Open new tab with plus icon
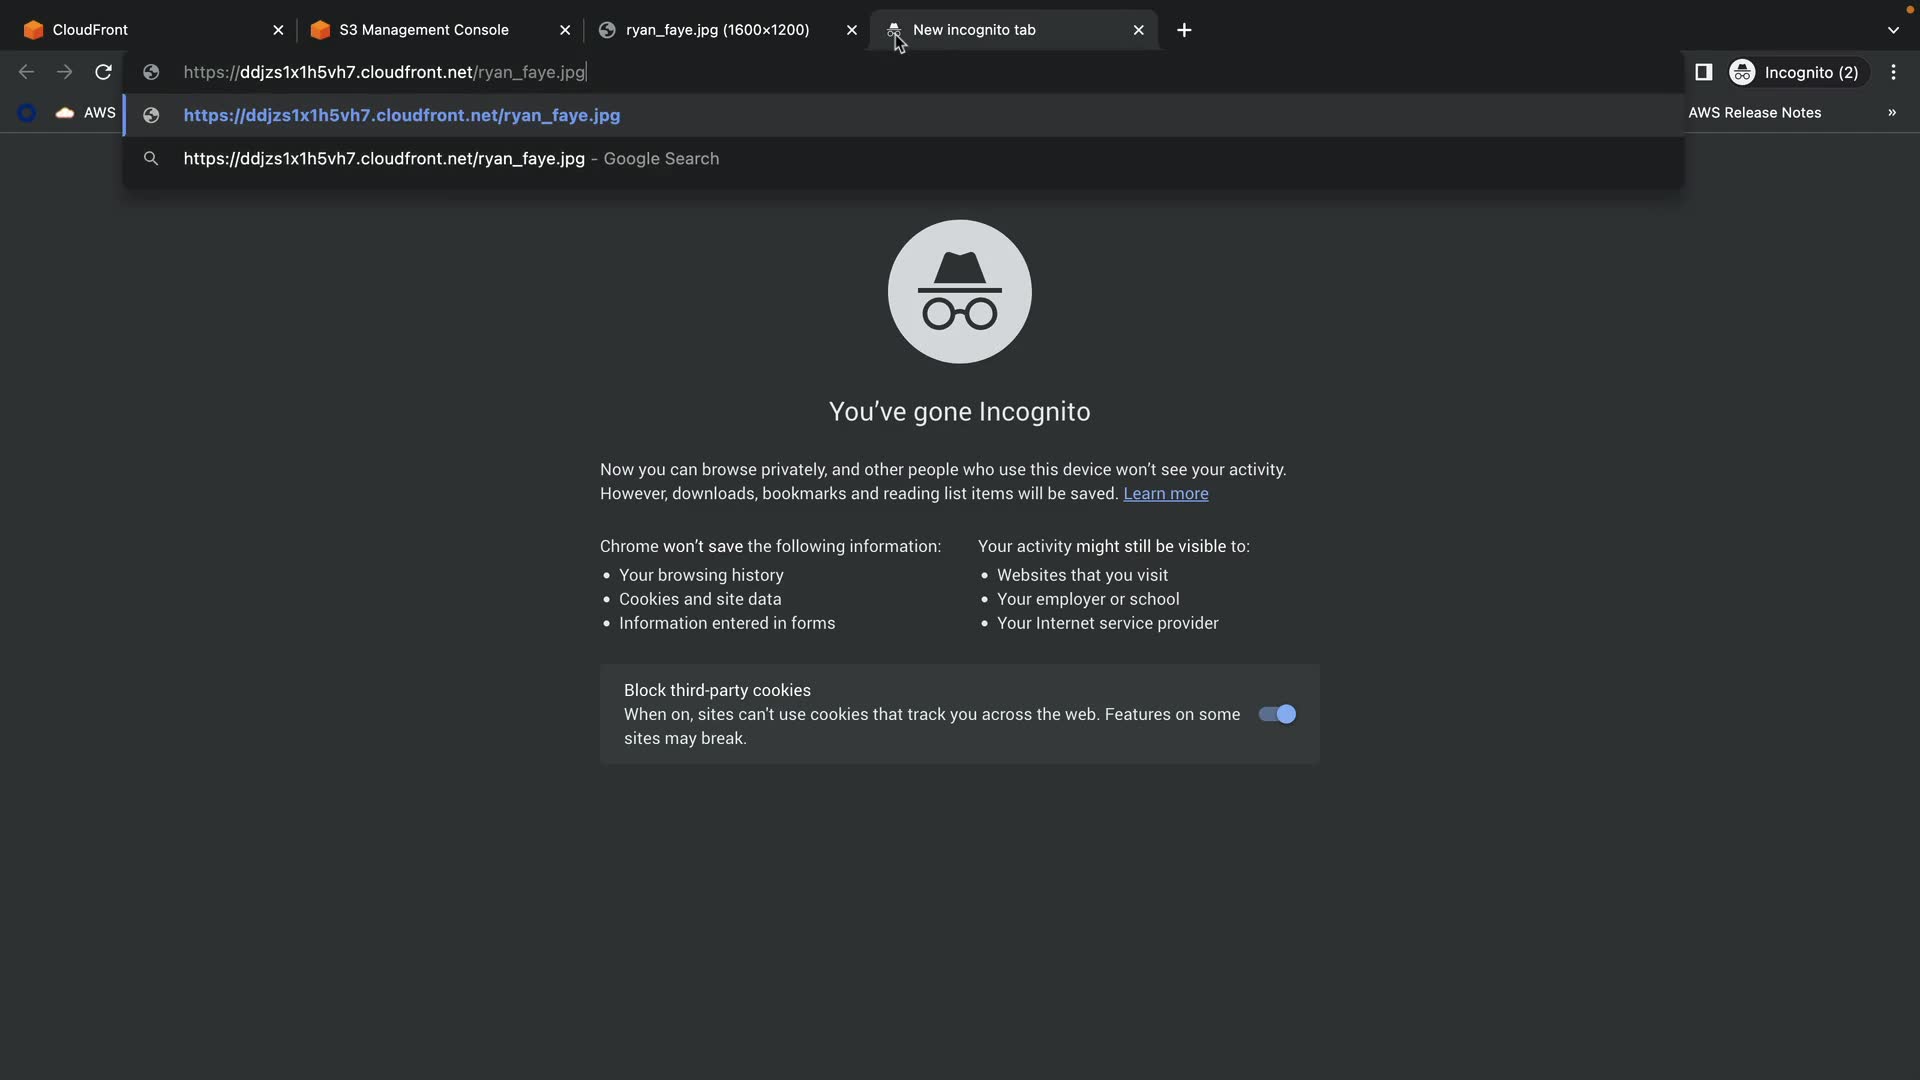This screenshot has height=1080, width=1920. coord(1184,30)
